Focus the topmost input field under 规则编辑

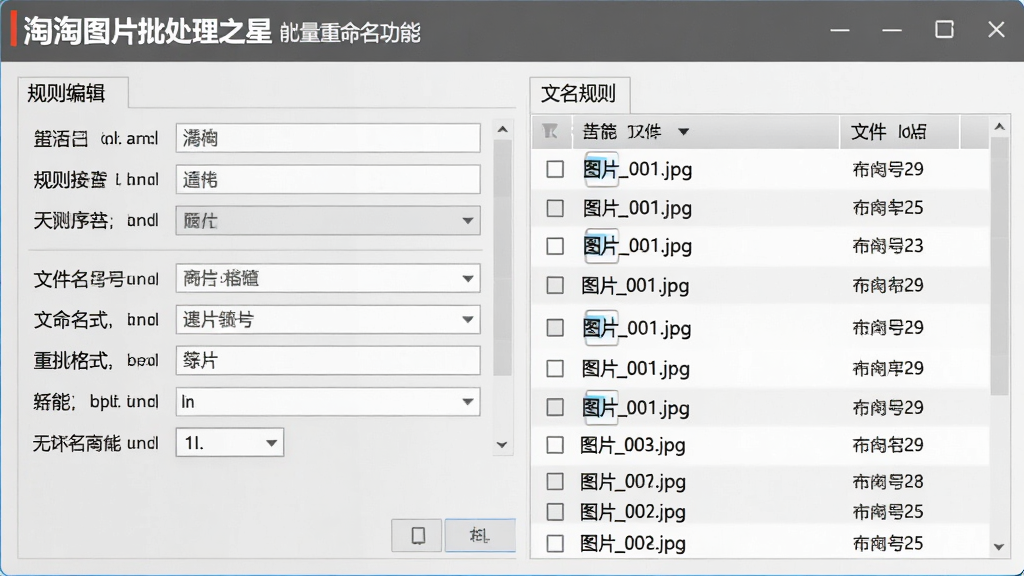[328, 138]
